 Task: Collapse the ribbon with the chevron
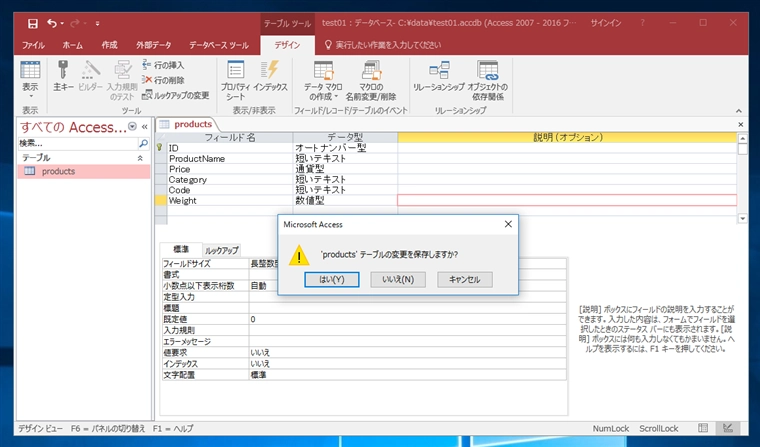tap(739, 111)
